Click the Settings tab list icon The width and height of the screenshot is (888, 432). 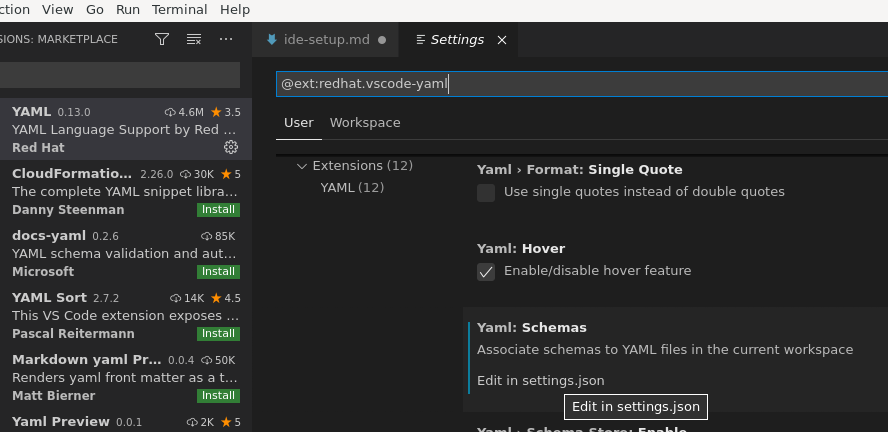(x=420, y=40)
